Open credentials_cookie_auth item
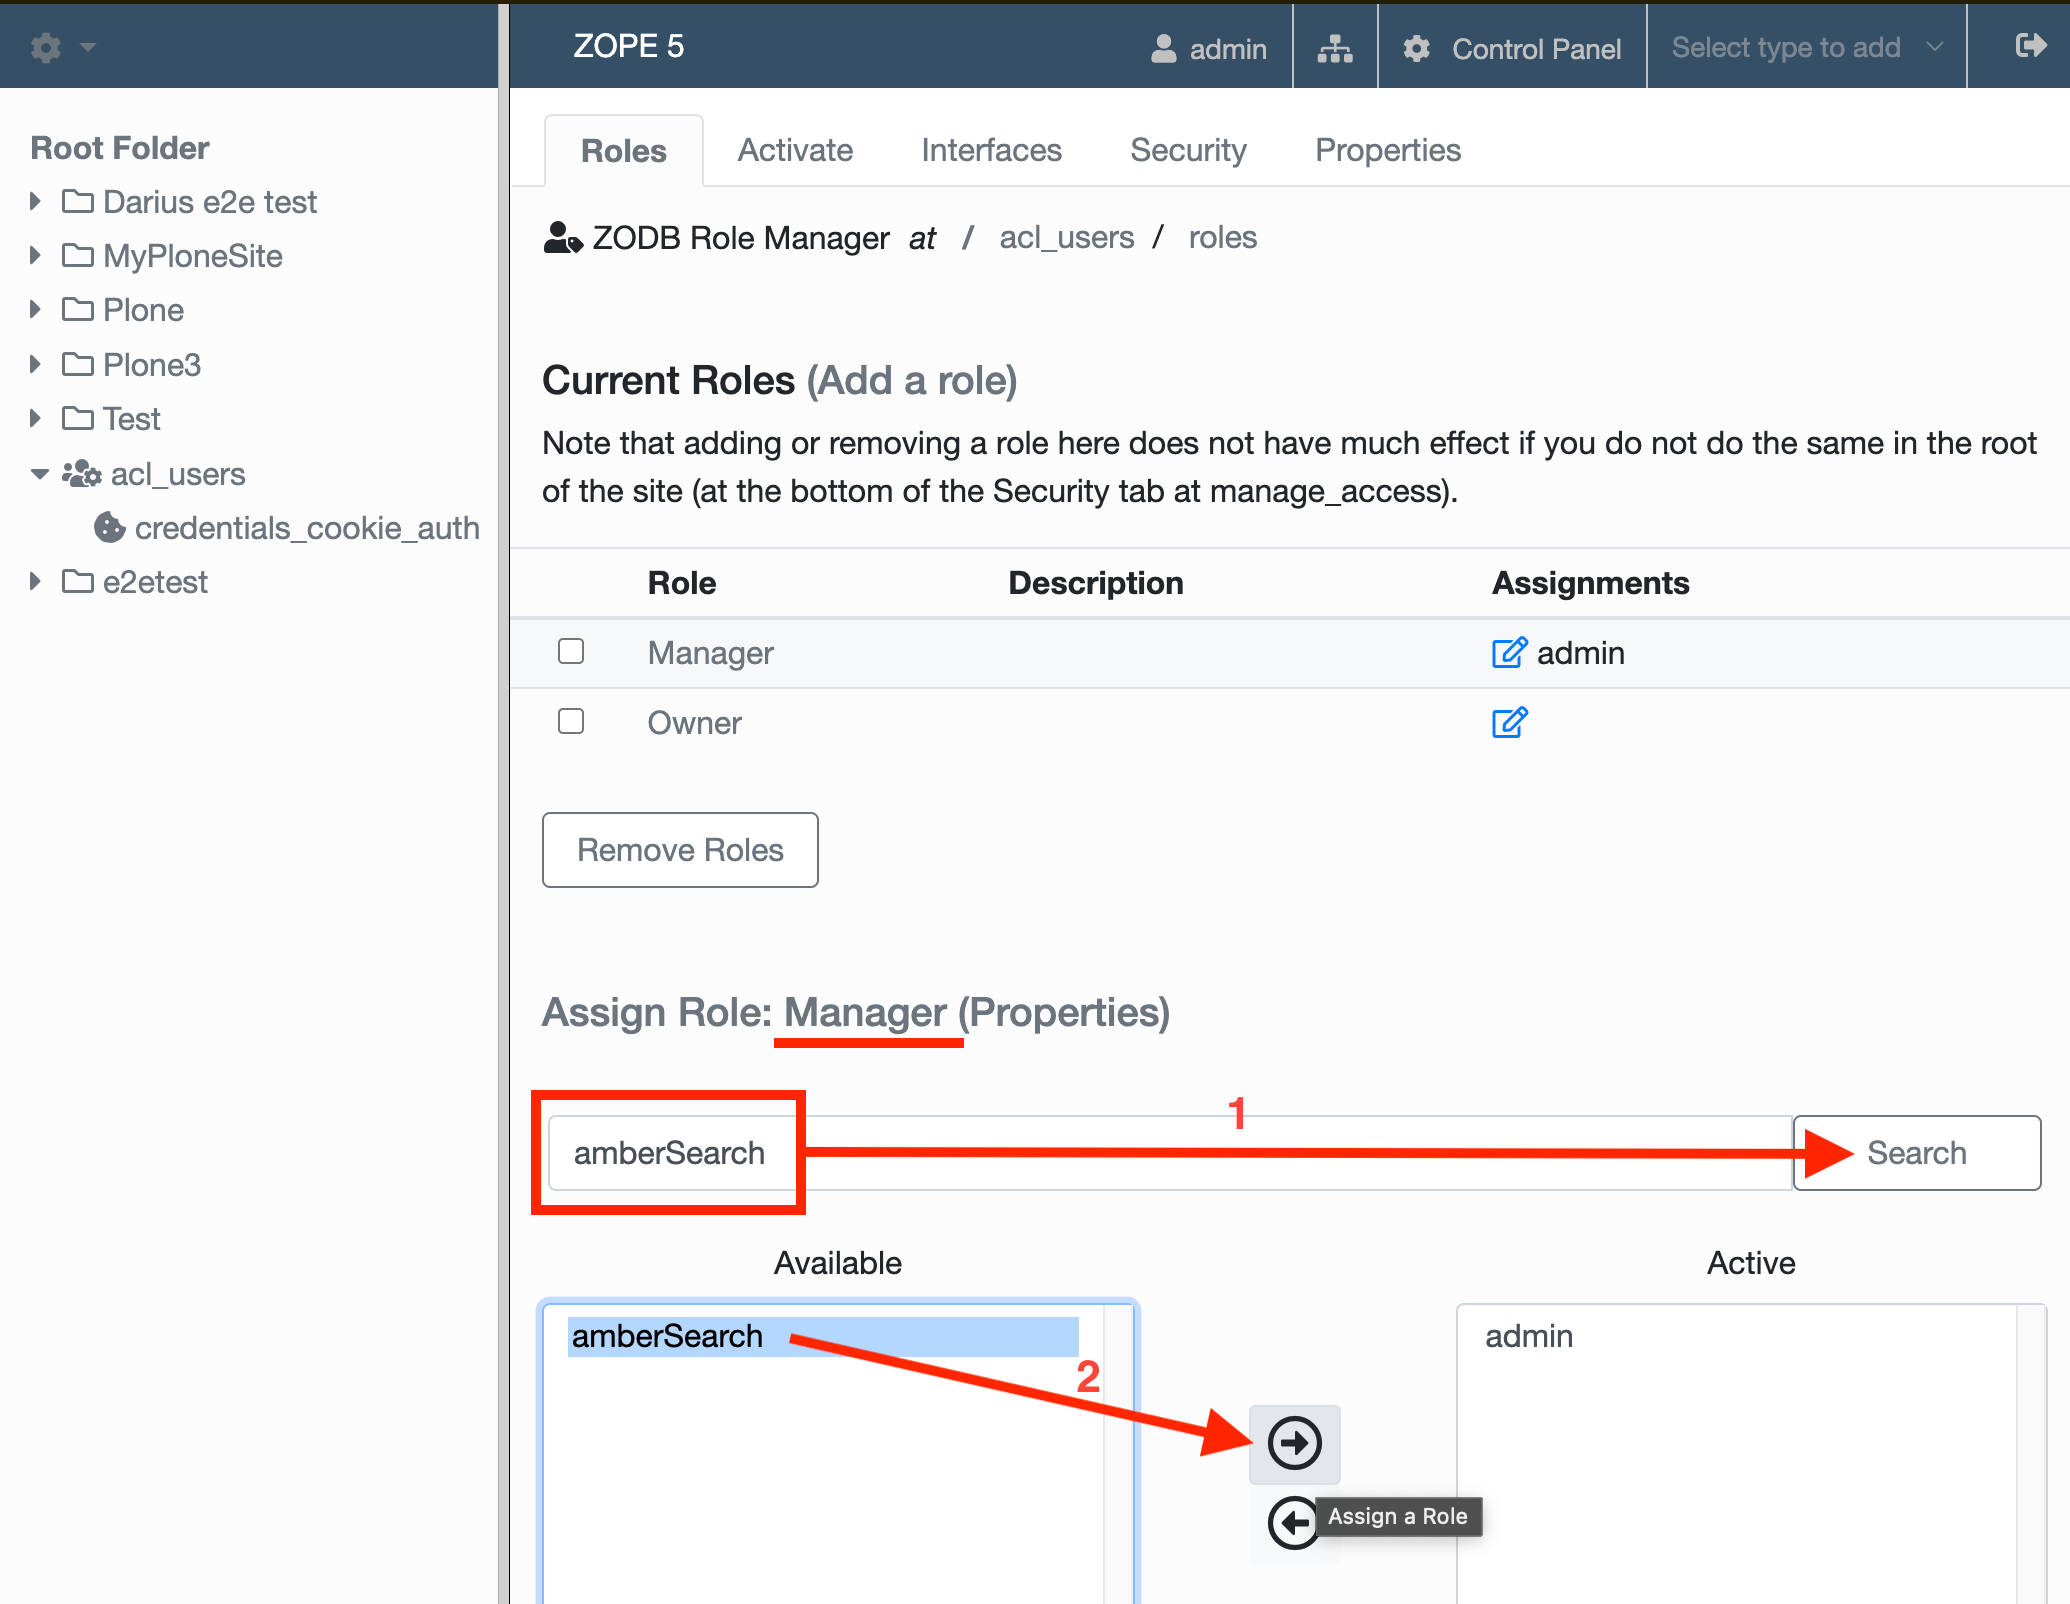The height and width of the screenshot is (1604, 2070). 307,528
